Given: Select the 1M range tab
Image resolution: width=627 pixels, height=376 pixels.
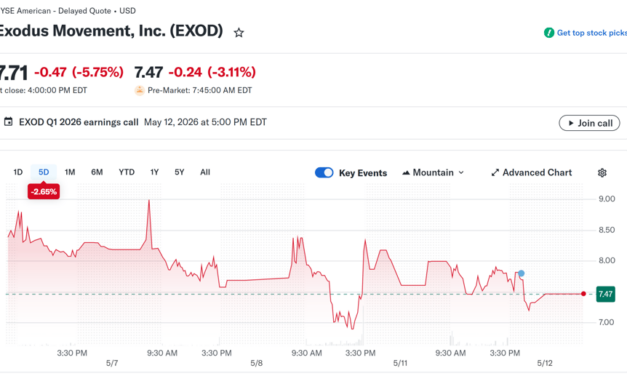Looking at the screenshot, I should click(x=70, y=172).
